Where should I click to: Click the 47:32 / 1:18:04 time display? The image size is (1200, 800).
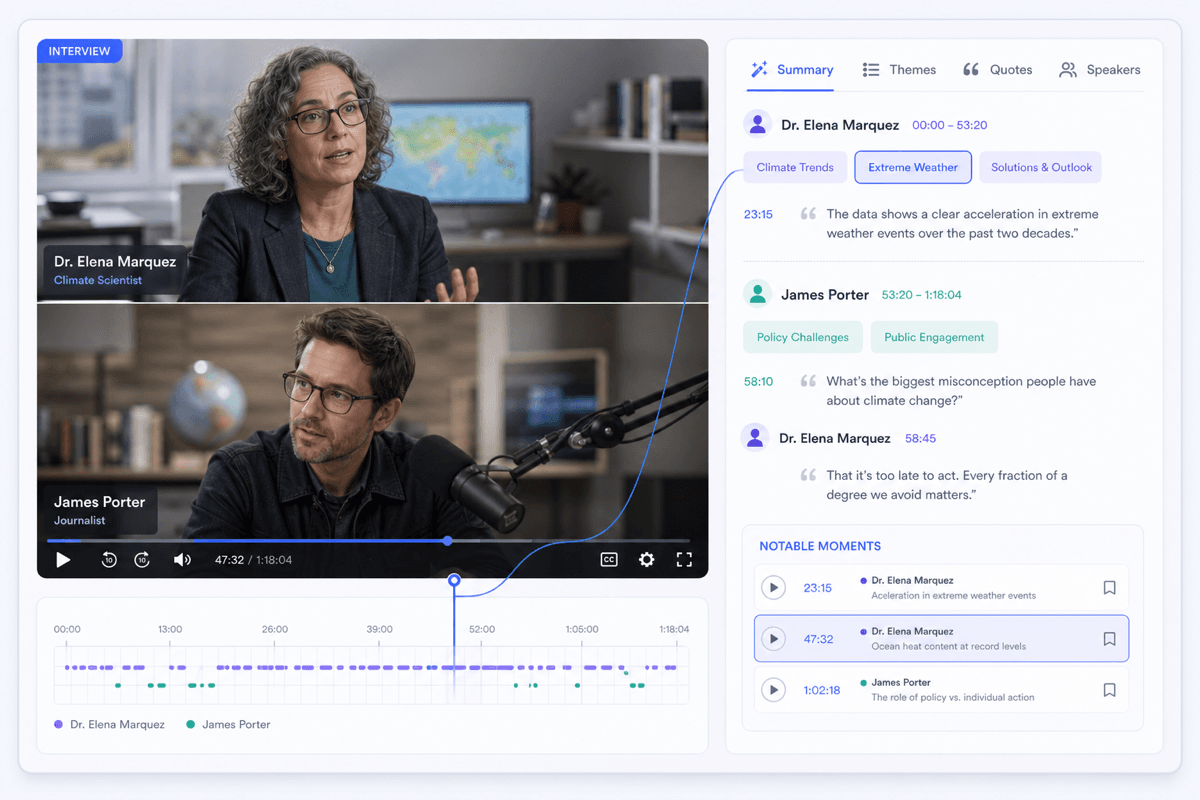pos(253,560)
